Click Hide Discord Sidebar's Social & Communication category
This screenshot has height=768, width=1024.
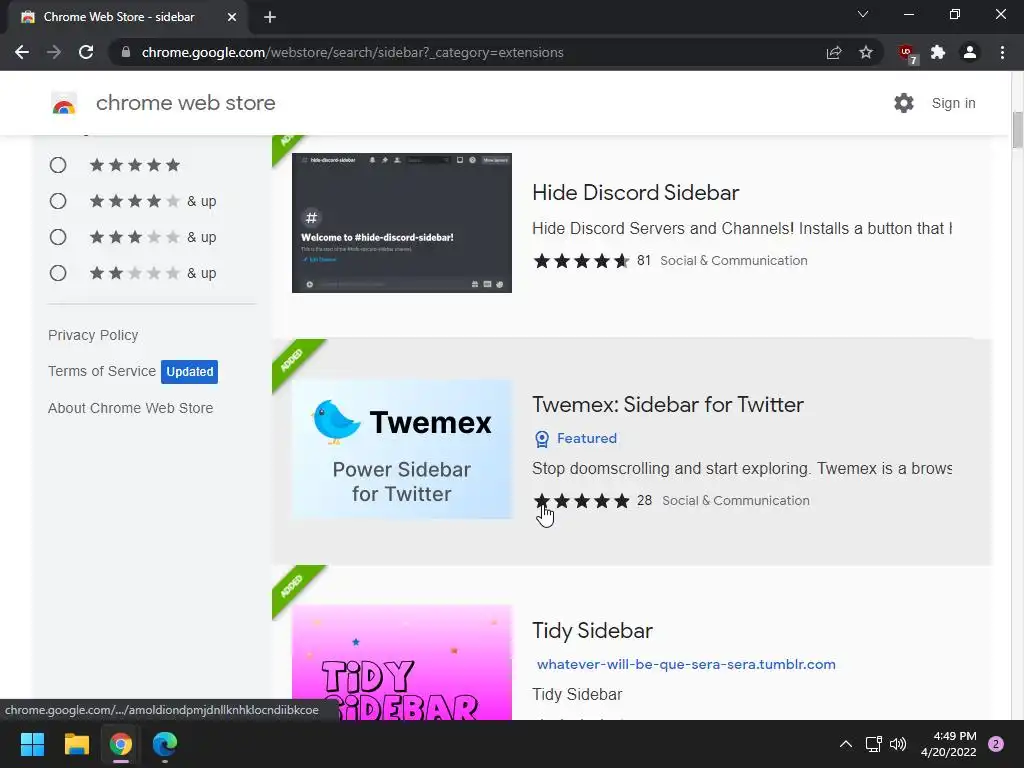click(734, 261)
